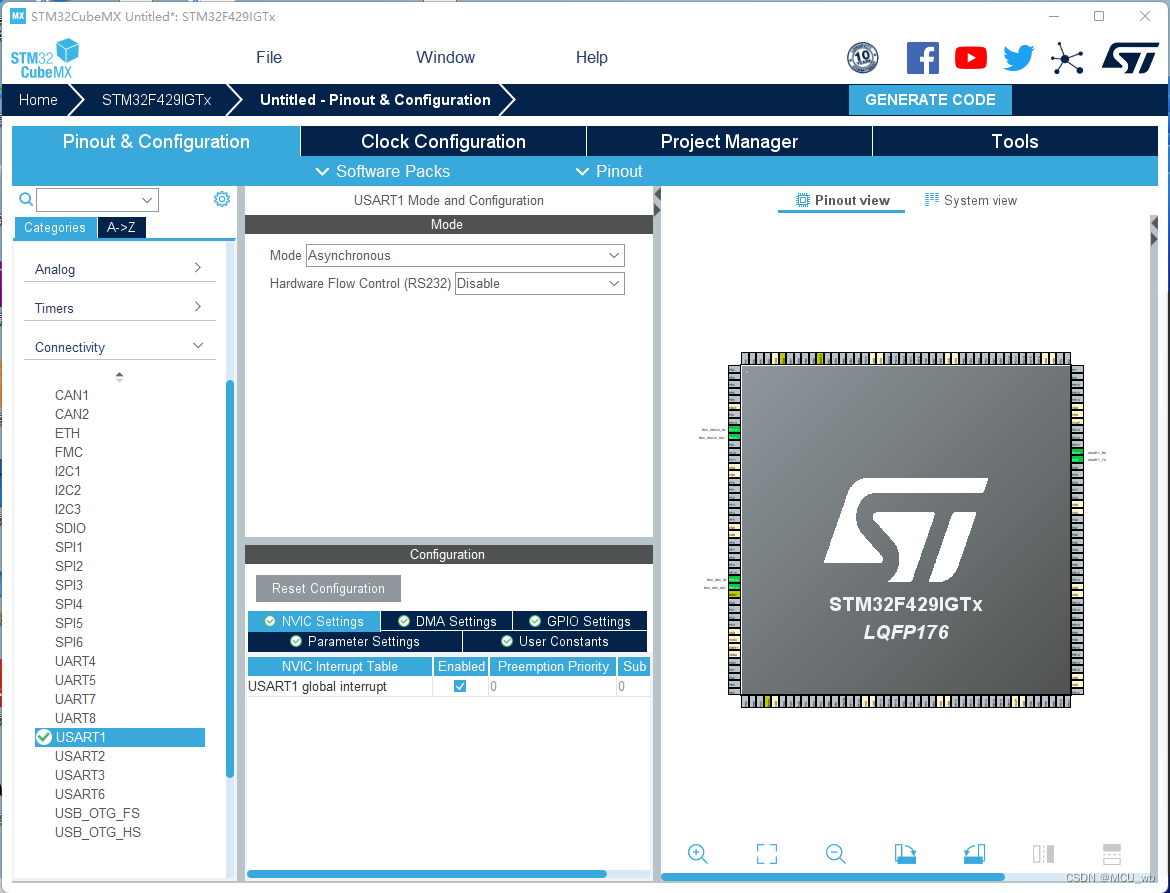Click the Preemption Priority value for USART1 interrupt
Image resolution: width=1170 pixels, height=893 pixels.
tap(552, 686)
